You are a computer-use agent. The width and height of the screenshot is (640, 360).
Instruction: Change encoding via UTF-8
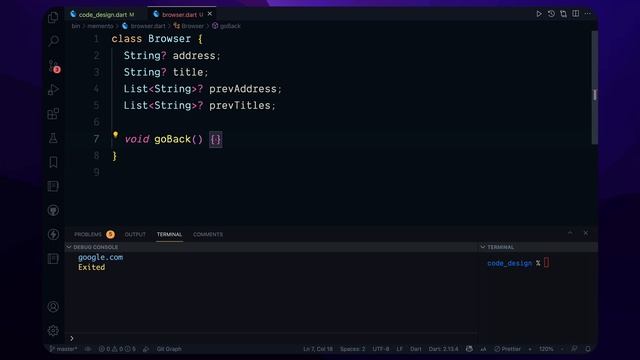tap(380, 349)
